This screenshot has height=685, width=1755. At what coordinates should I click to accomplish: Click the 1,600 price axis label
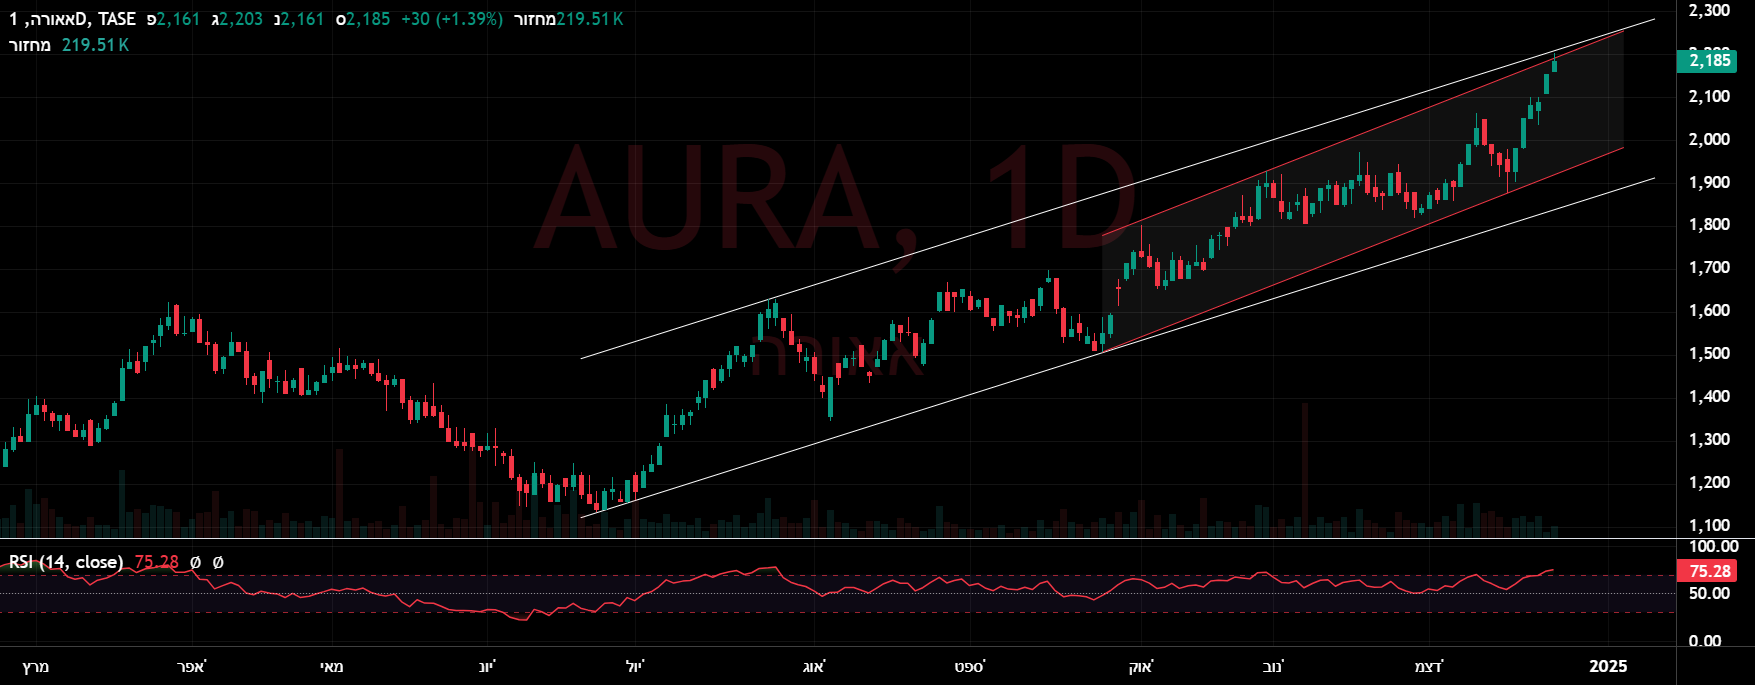click(x=1709, y=310)
